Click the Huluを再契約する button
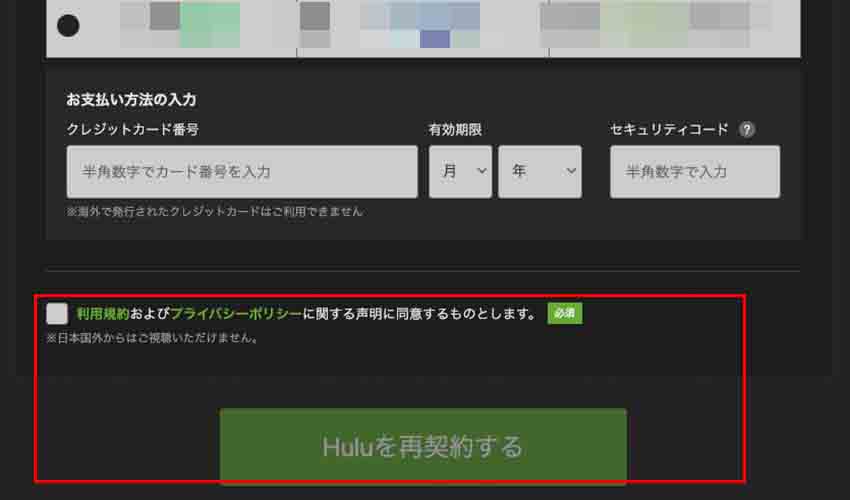 pos(423,446)
